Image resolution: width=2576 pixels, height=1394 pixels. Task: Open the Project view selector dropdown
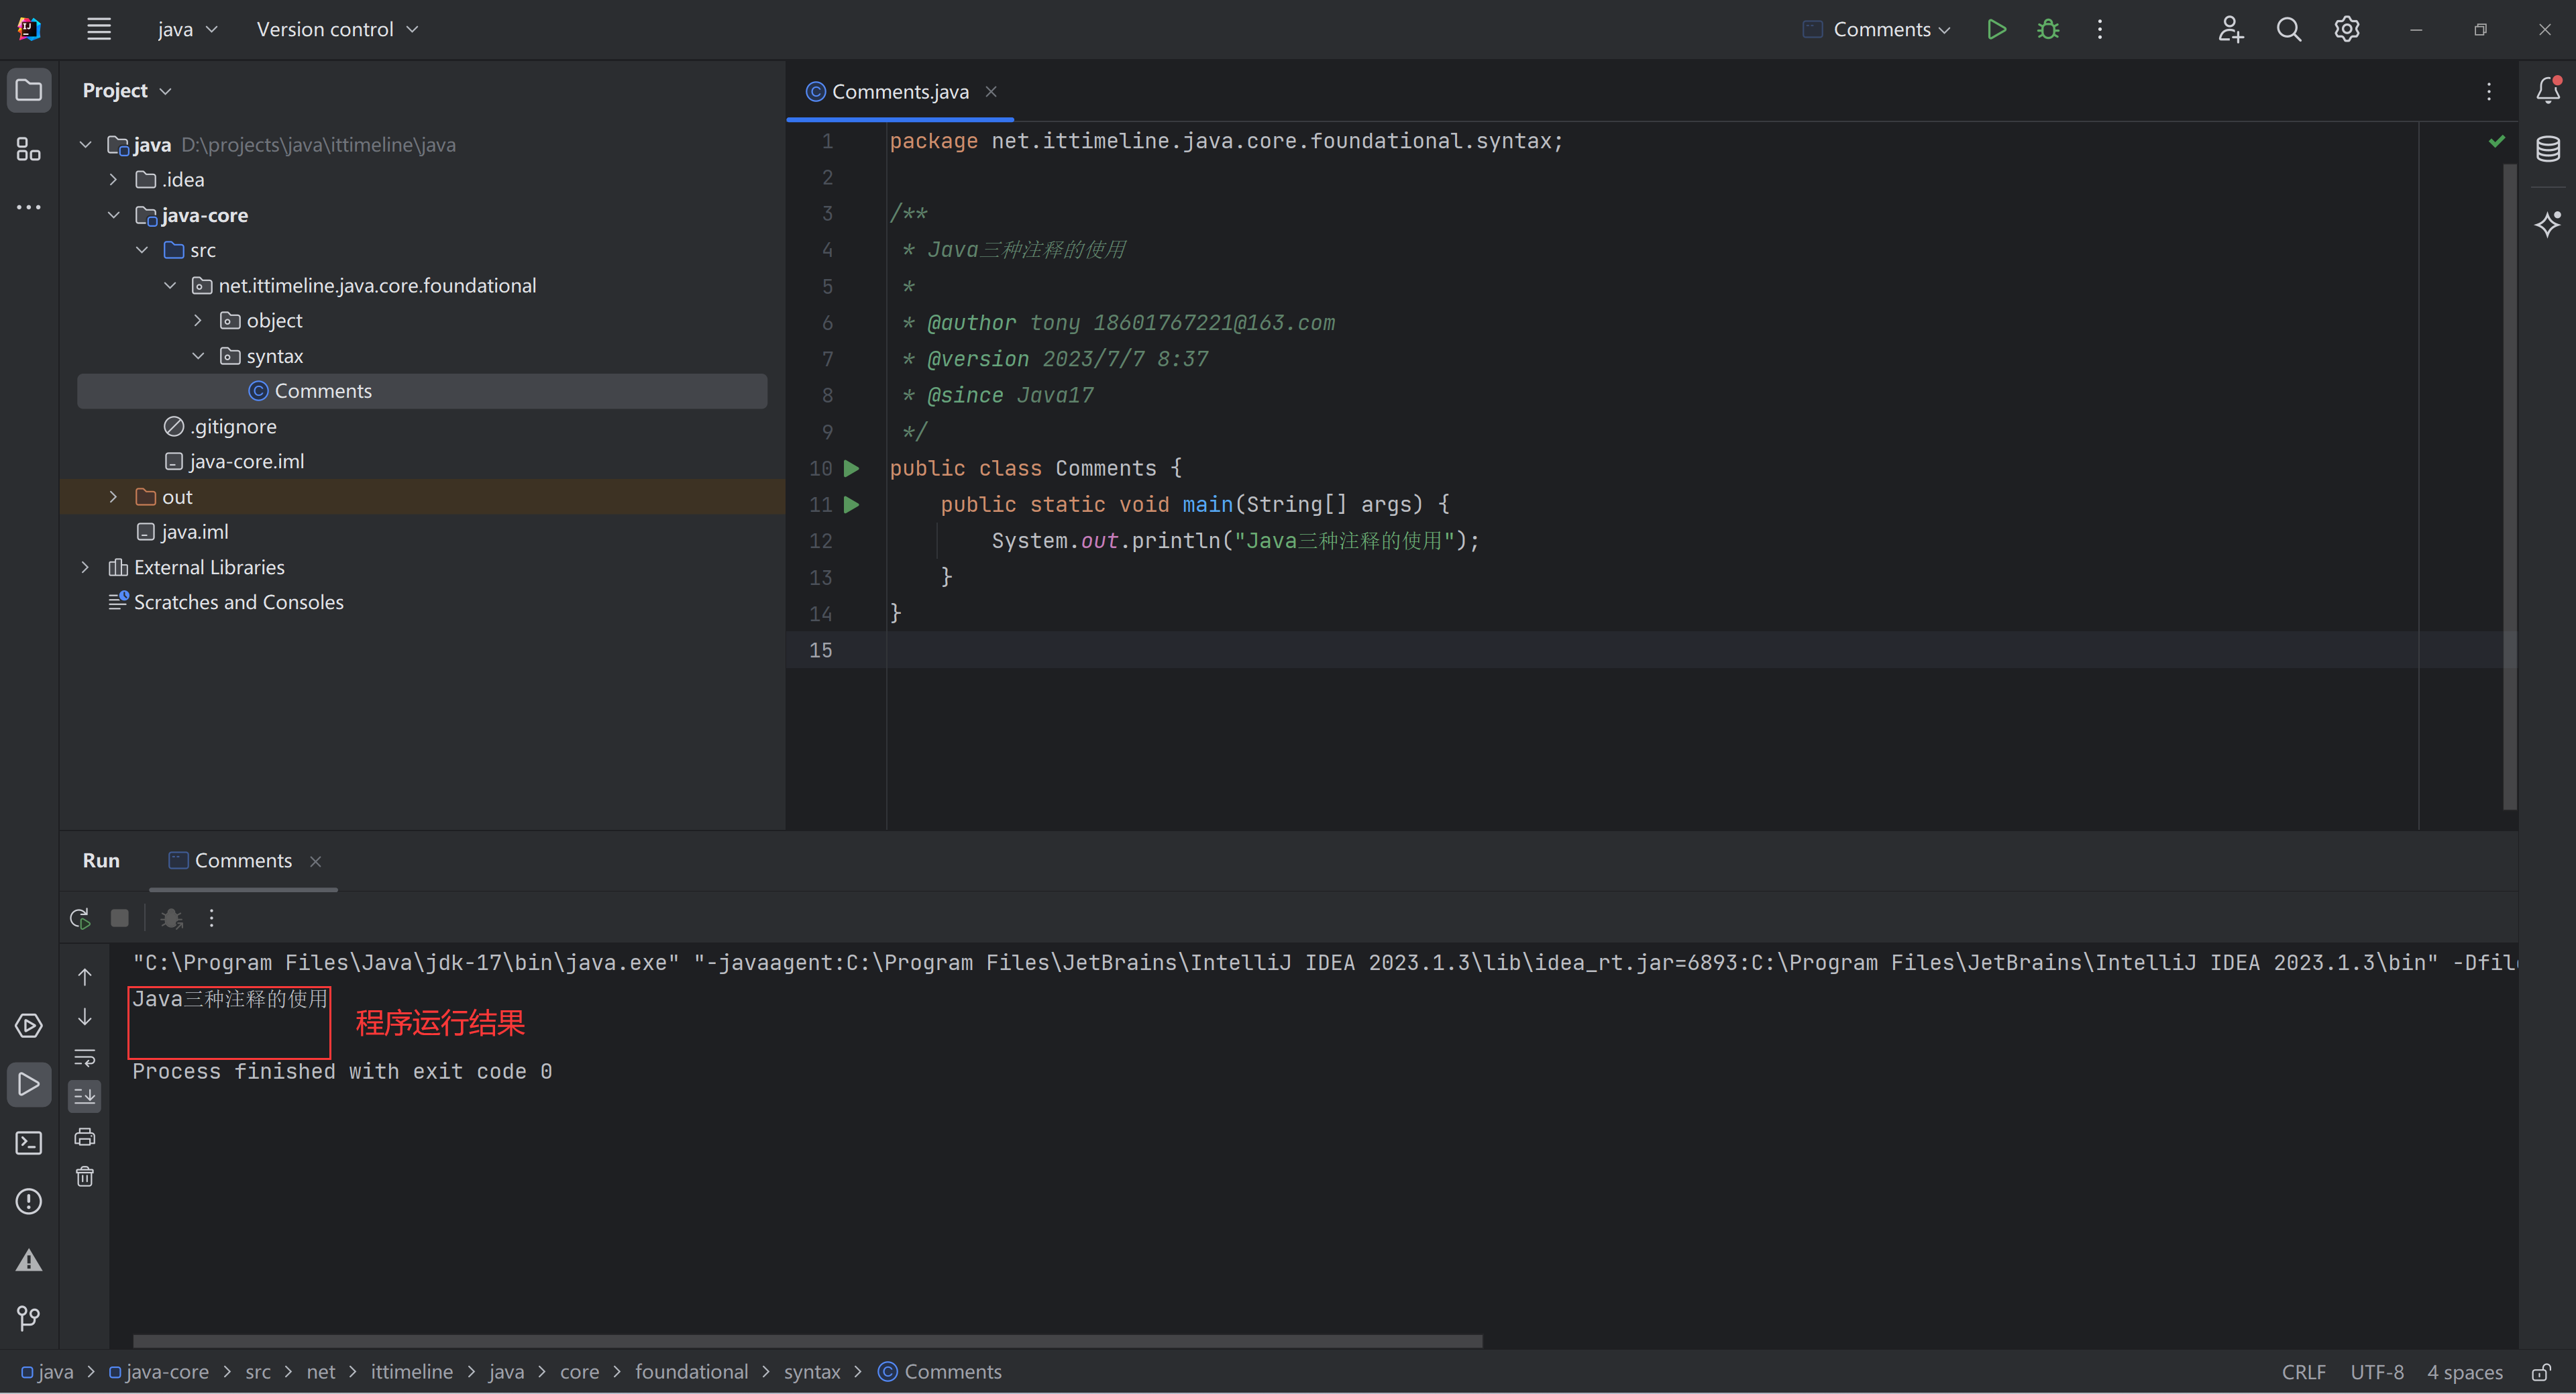(126, 90)
